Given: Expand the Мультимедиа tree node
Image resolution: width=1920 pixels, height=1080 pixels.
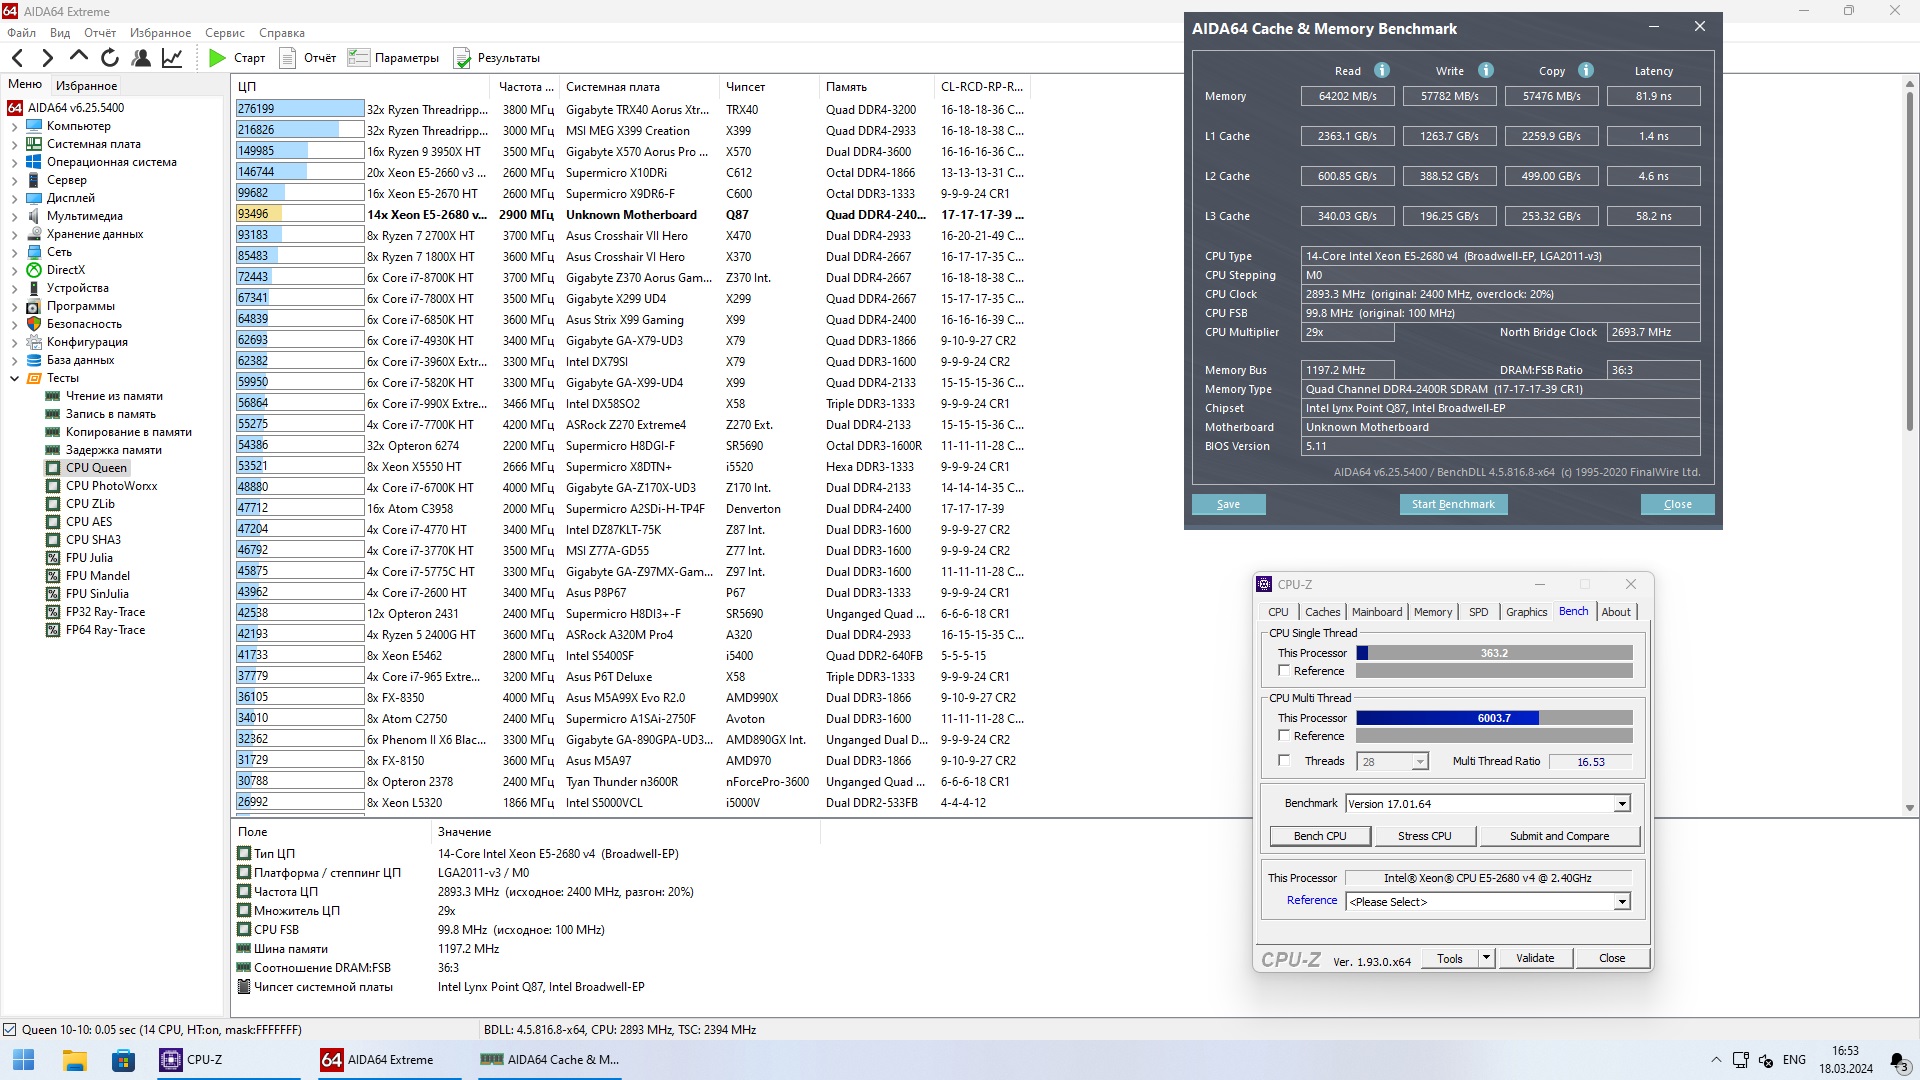Looking at the screenshot, I should (x=14, y=216).
